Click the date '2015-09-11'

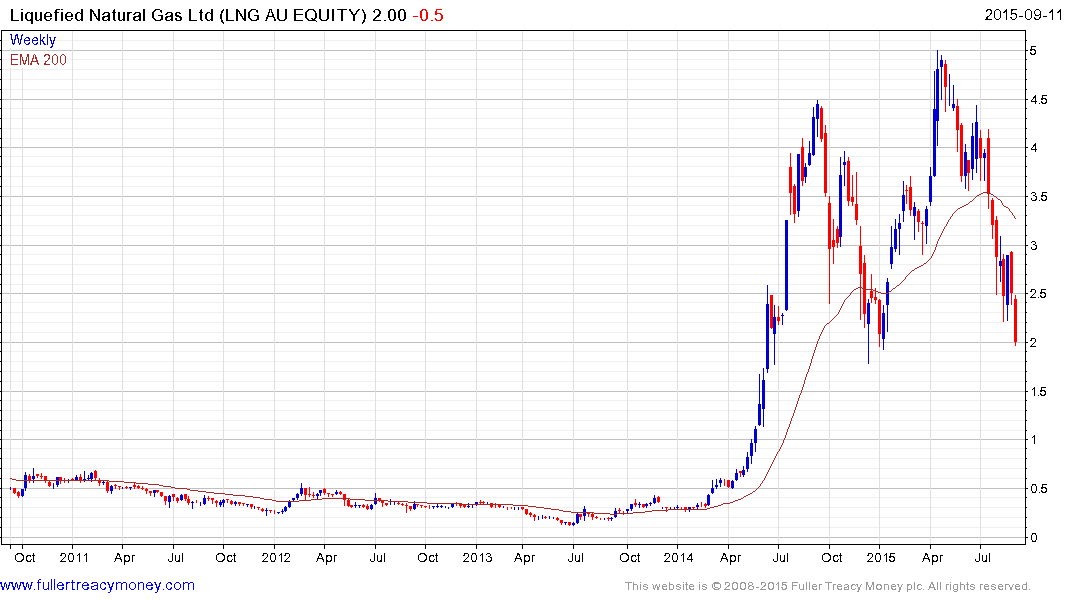(x=1024, y=14)
